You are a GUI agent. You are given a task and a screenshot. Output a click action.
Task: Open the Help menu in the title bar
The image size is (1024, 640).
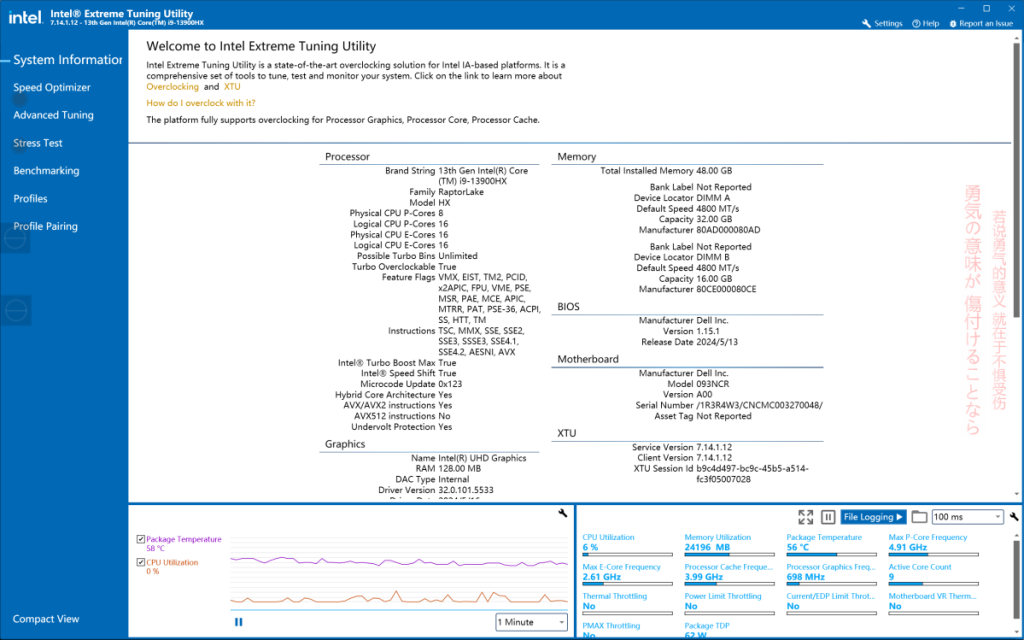925,24
